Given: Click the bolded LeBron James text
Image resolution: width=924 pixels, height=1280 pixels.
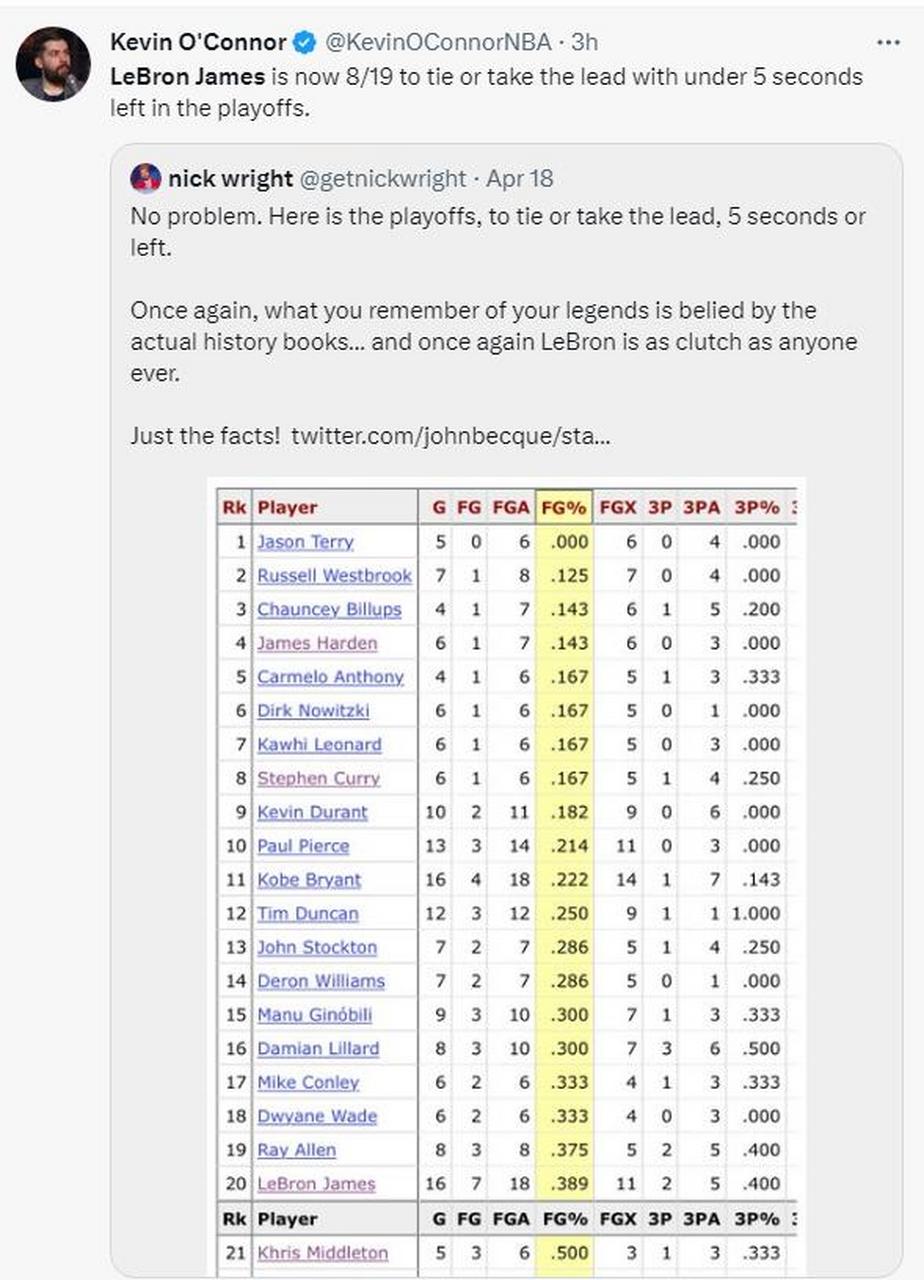Looking at the screenshot, I should coord(187,77).
